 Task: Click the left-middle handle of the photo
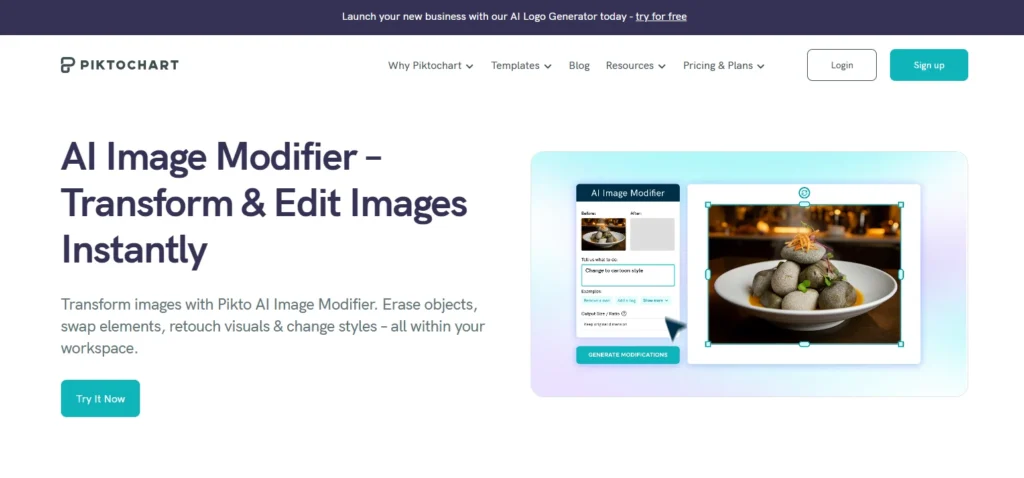tap(709, 274)
